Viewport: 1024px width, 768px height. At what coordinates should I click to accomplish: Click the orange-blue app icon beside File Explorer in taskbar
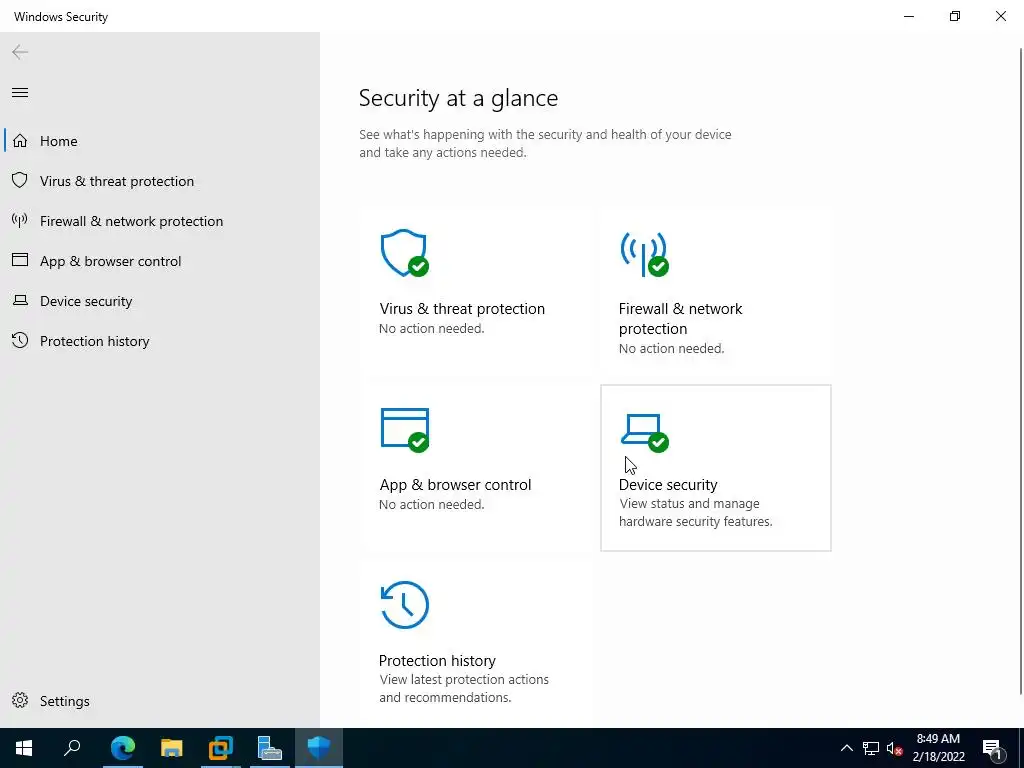pos(221,748)
